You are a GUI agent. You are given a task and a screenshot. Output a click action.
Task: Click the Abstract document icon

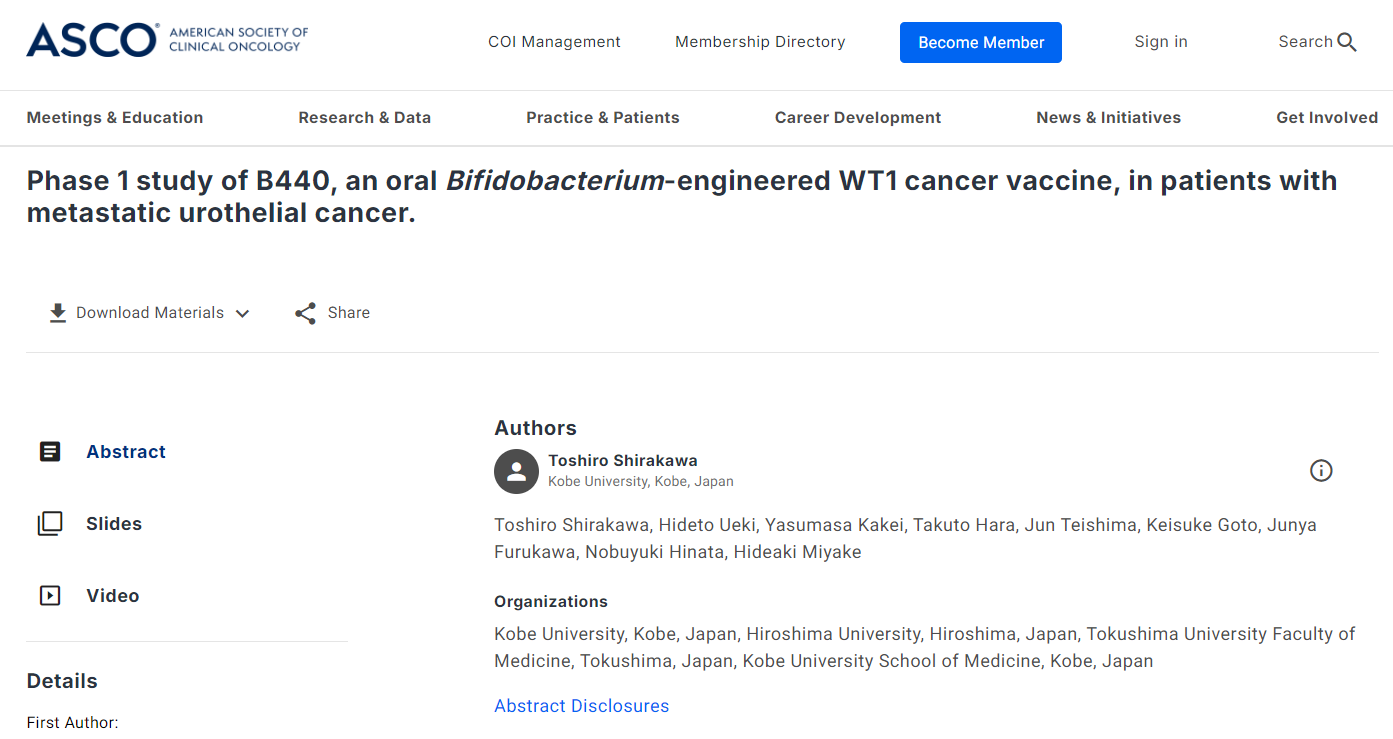pos(50,452)
